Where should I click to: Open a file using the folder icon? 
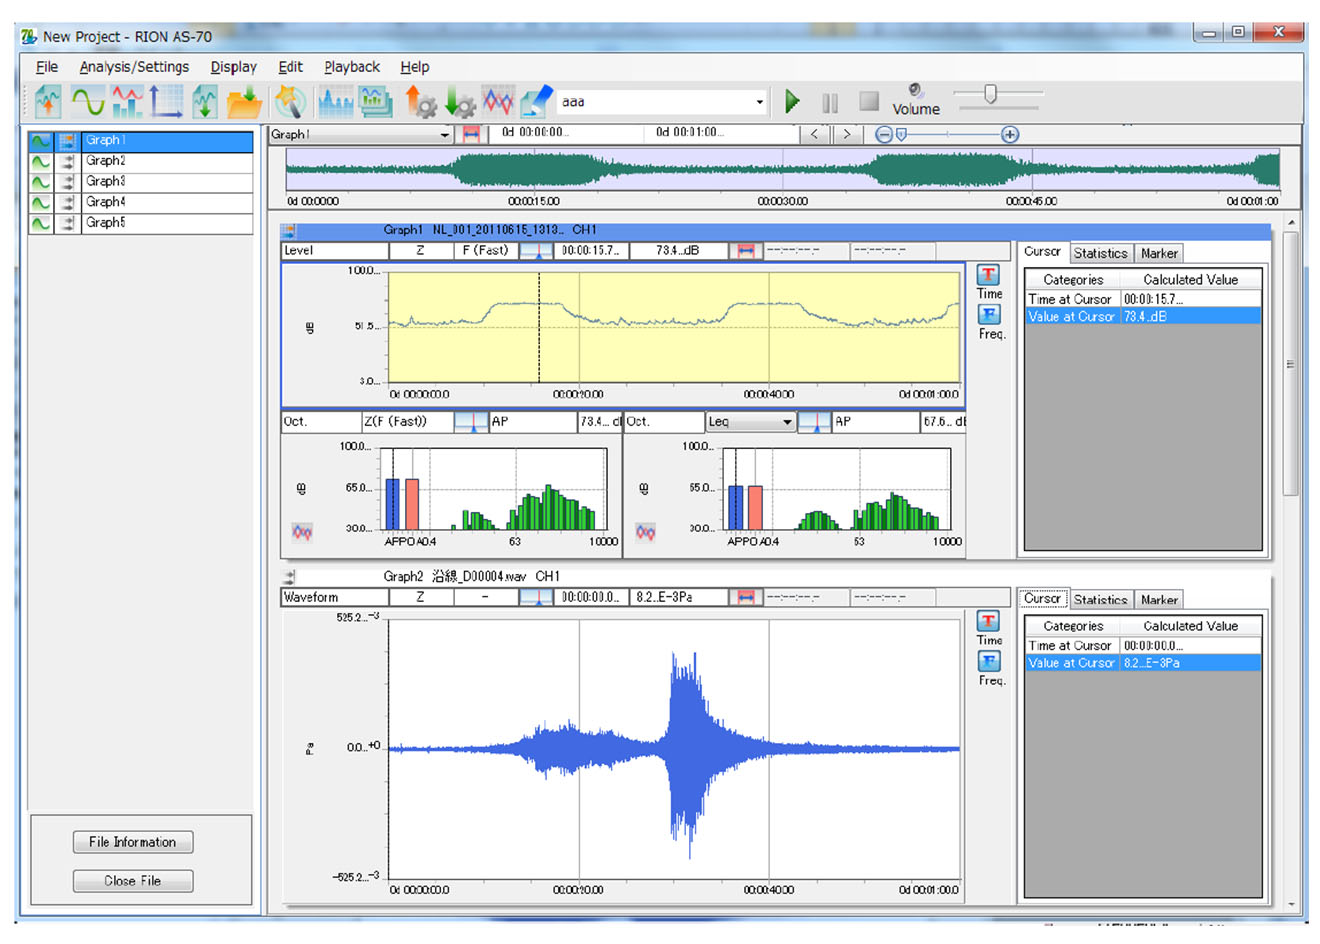click(244, 100)
